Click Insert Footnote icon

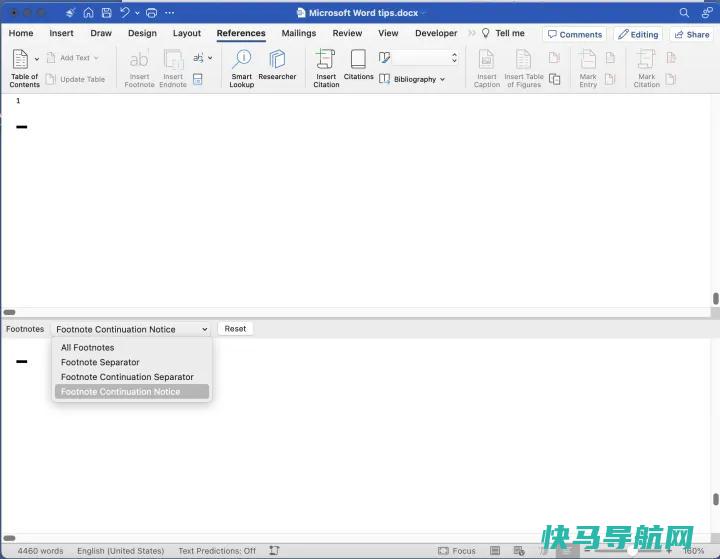139,68
